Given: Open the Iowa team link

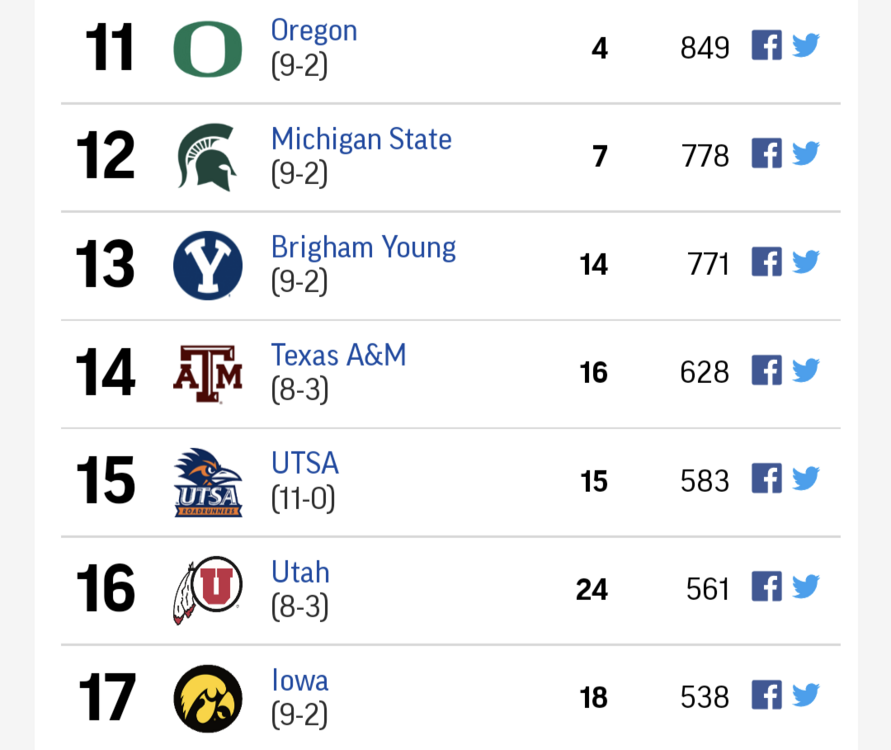Looking at the screenshot, I should pos(300,680).
